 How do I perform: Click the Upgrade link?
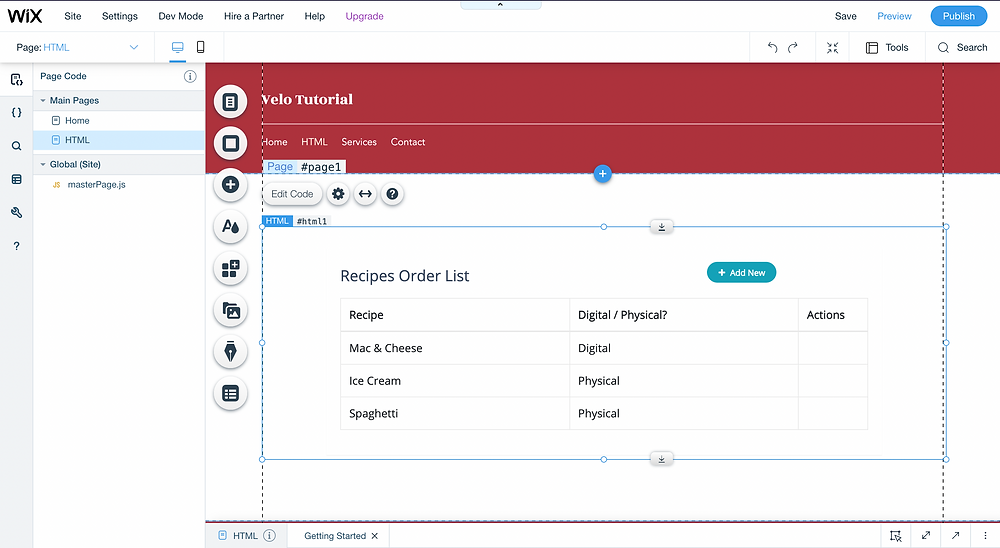[364, 16]
